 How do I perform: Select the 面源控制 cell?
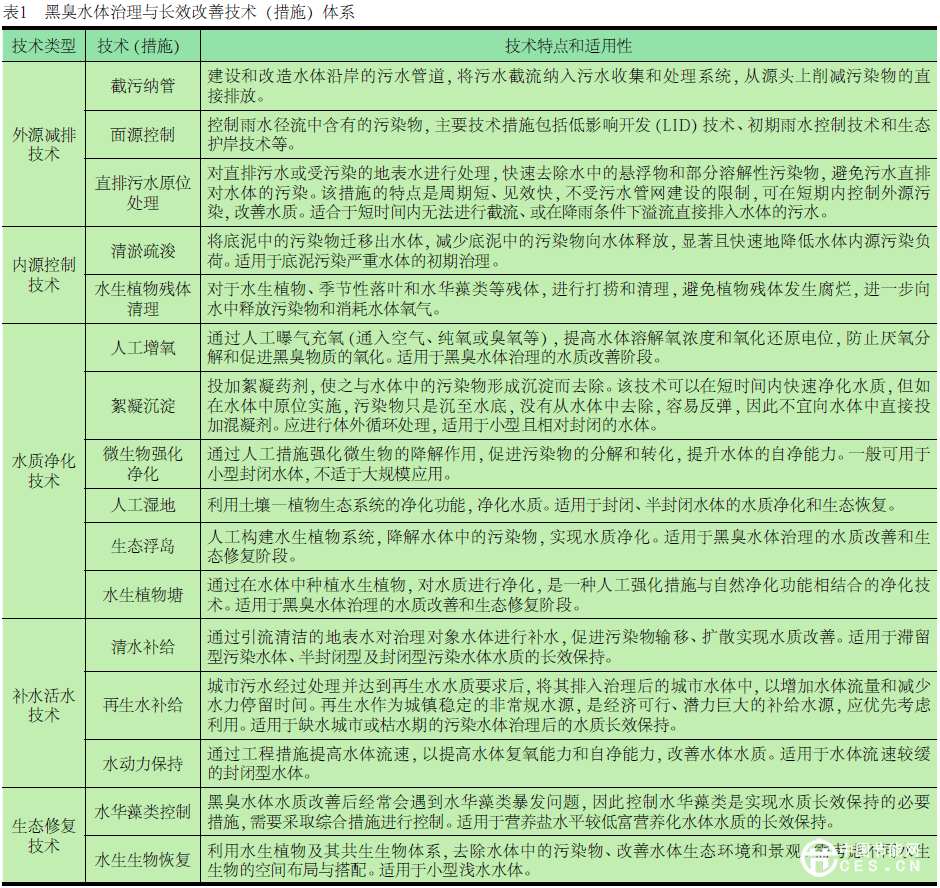142,134
